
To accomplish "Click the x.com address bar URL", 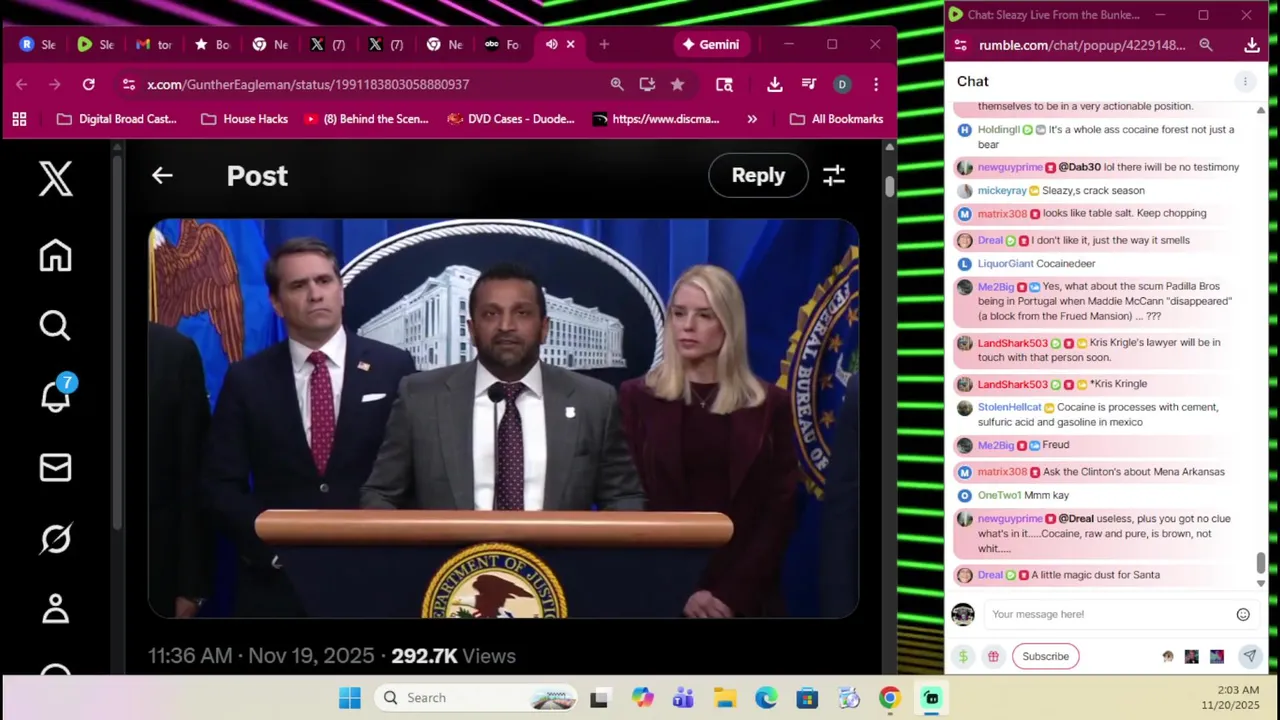I will pyautogui.click(x=308, y=85).
